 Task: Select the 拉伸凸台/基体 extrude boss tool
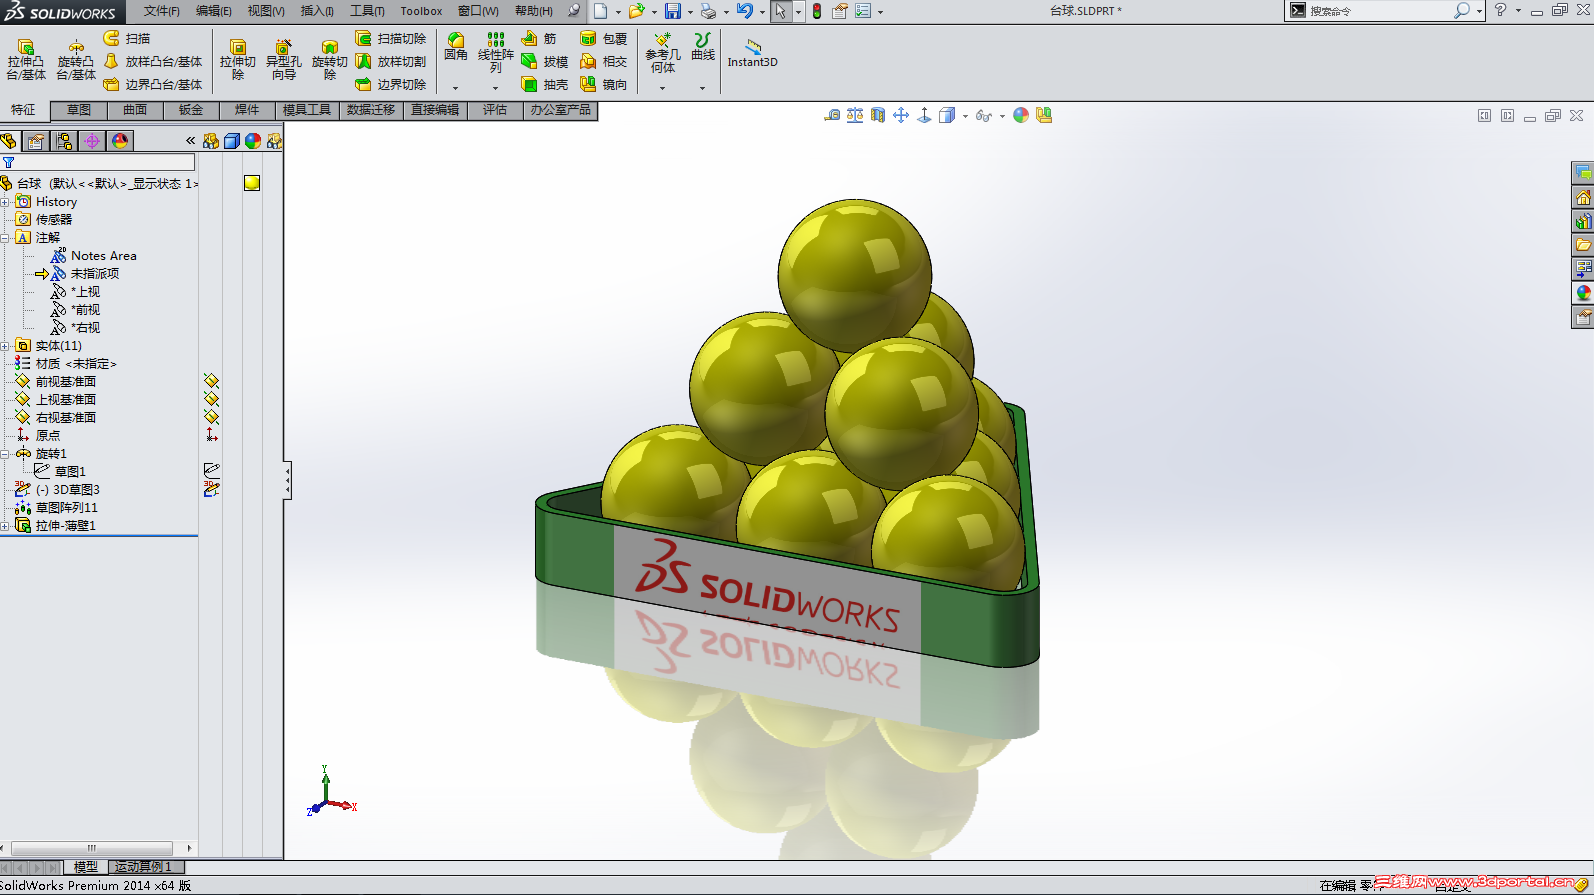pyautogui.click(x=26, y=60)
